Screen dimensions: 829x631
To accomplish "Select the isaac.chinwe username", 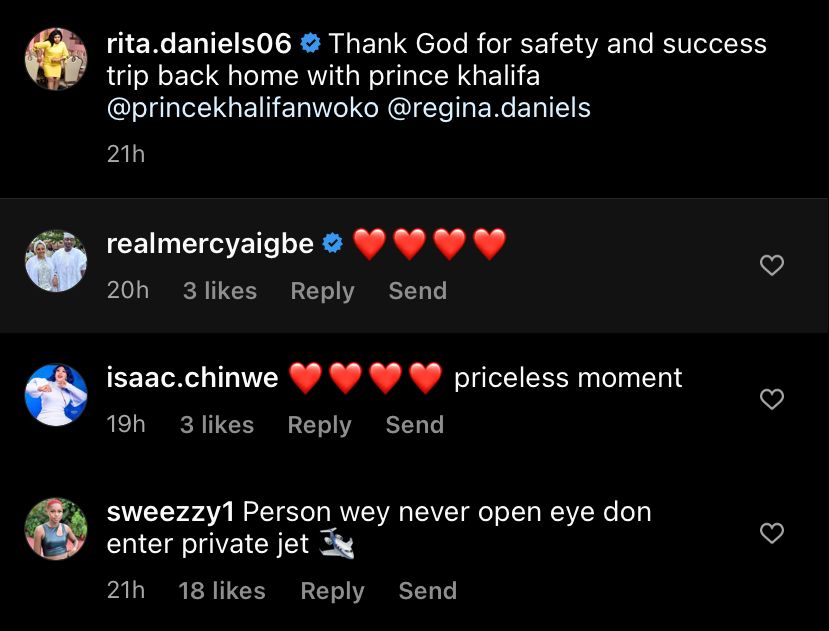I will click(192, 378).
